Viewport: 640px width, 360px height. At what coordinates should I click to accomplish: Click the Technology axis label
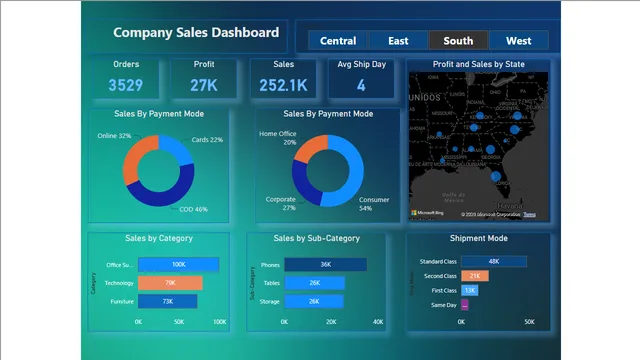coord(119,283)
